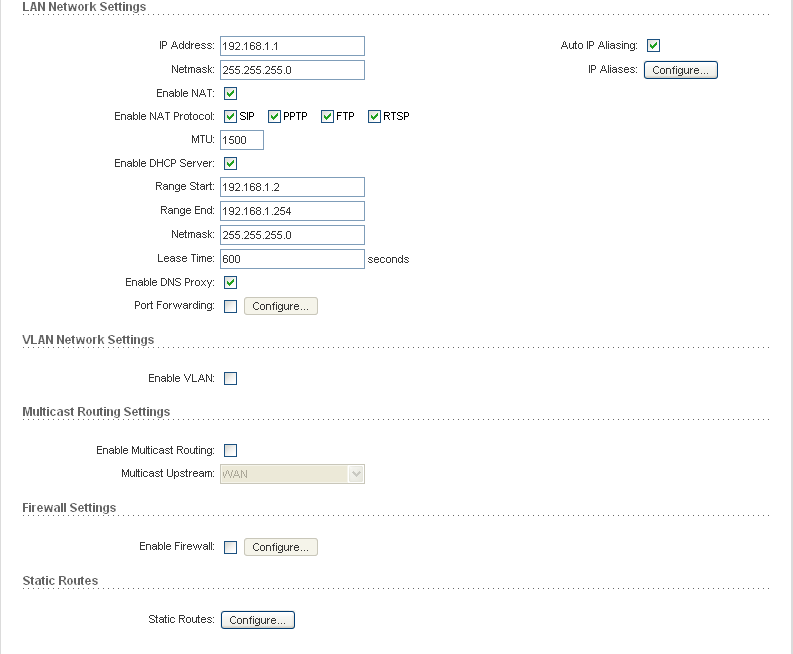This screenshot has height=654, width=793.
Task: Select the MTU input field
Action: pyautogui.click(x=242, y=140)
